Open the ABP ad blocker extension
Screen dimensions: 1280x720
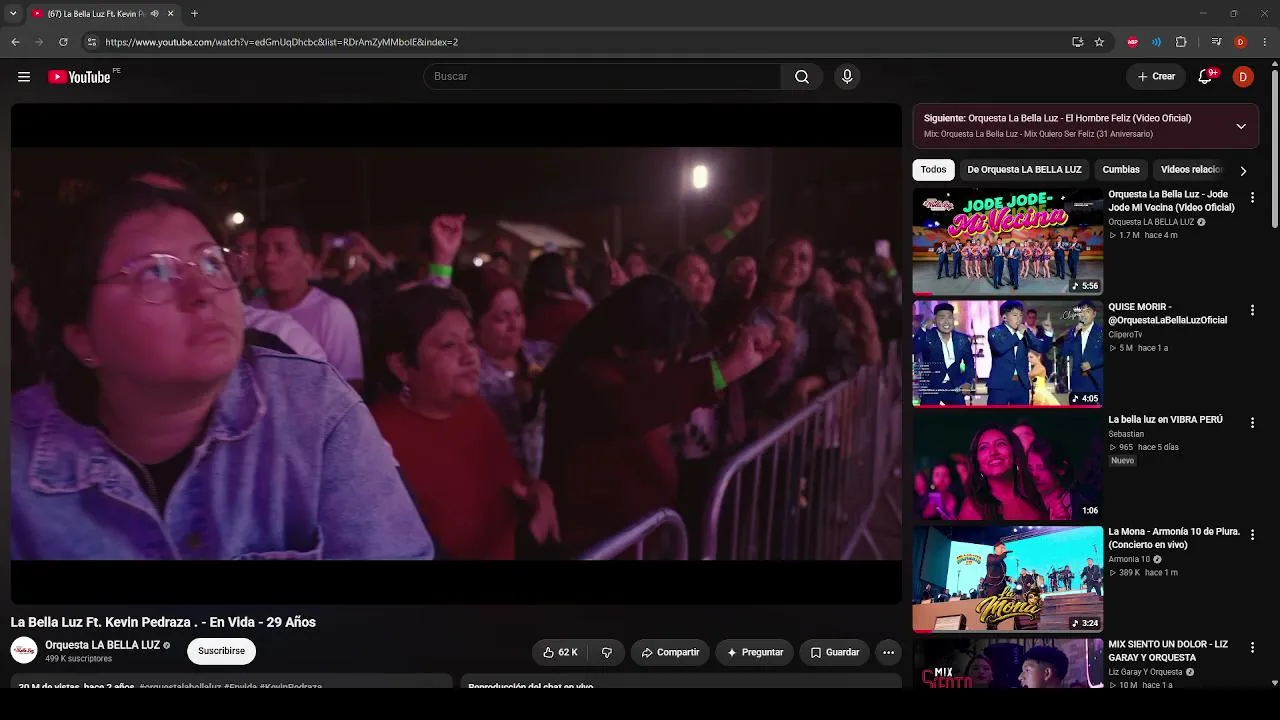[x=1133, y=42]
